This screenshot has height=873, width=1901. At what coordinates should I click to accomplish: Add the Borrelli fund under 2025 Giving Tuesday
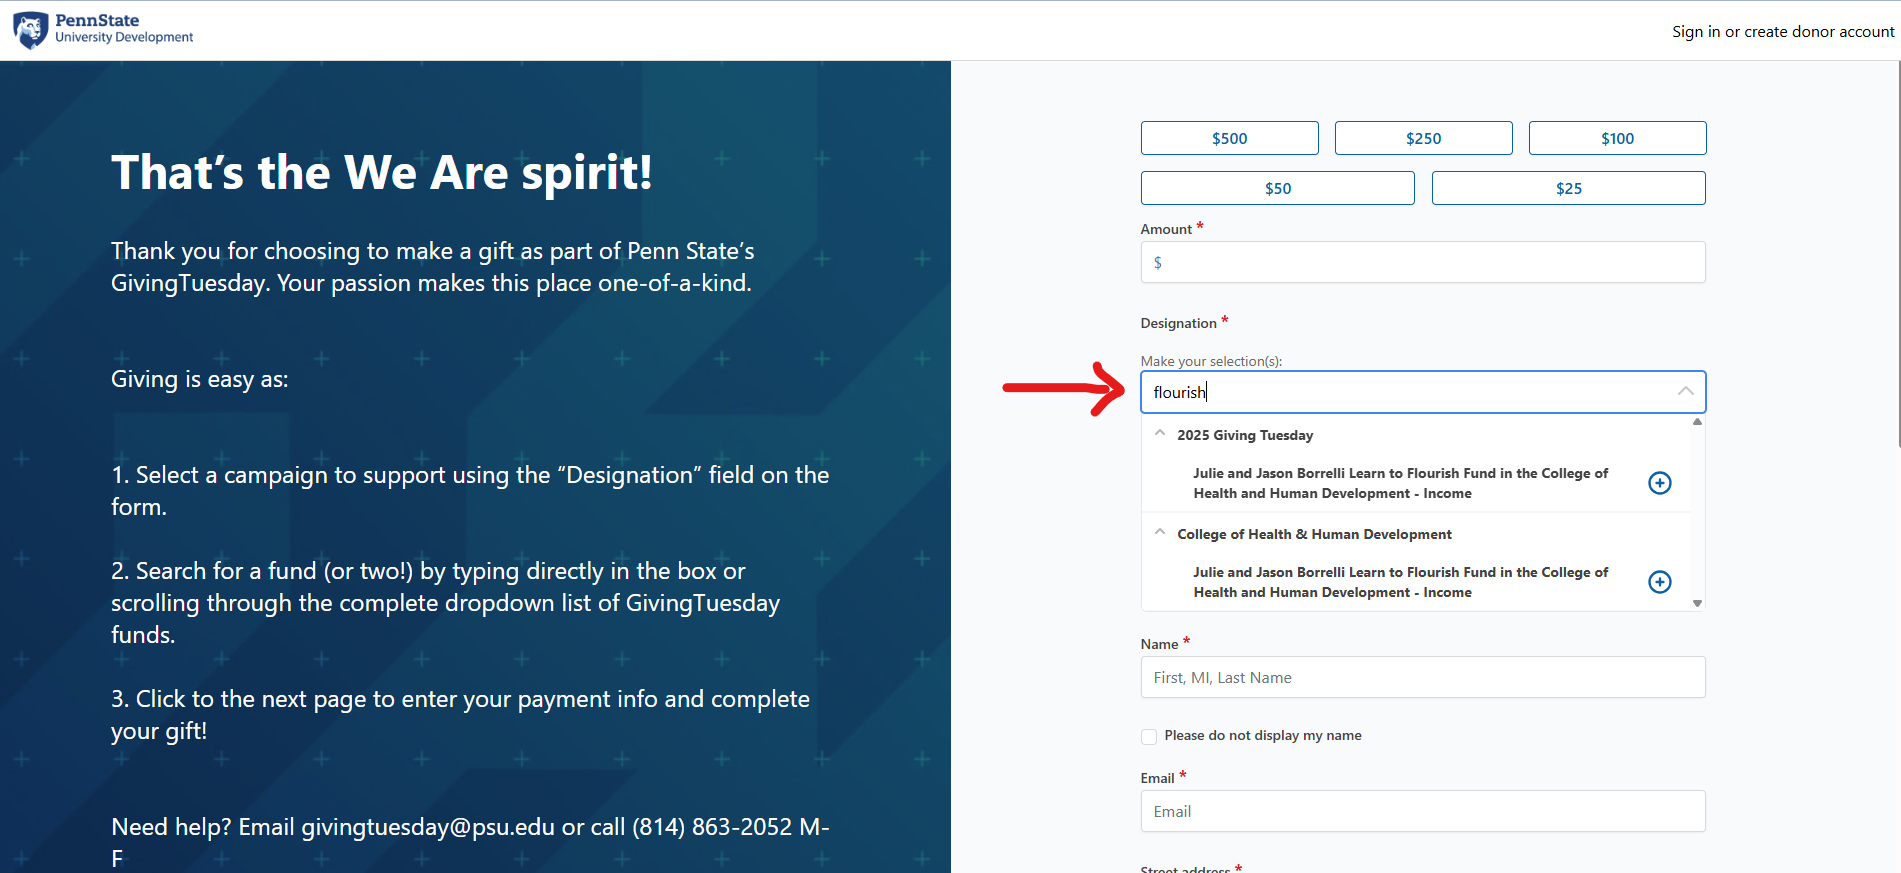[x=1659, y=483]
